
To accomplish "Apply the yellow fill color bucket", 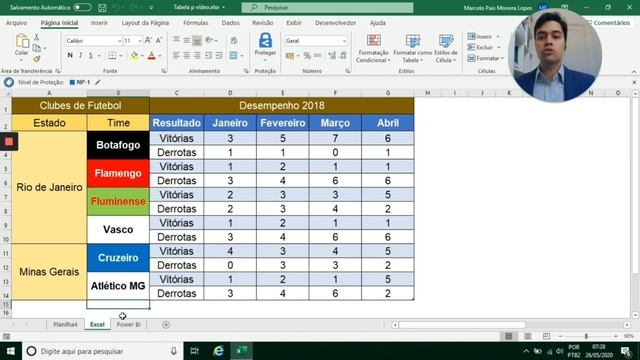I will tap(134, 56).
